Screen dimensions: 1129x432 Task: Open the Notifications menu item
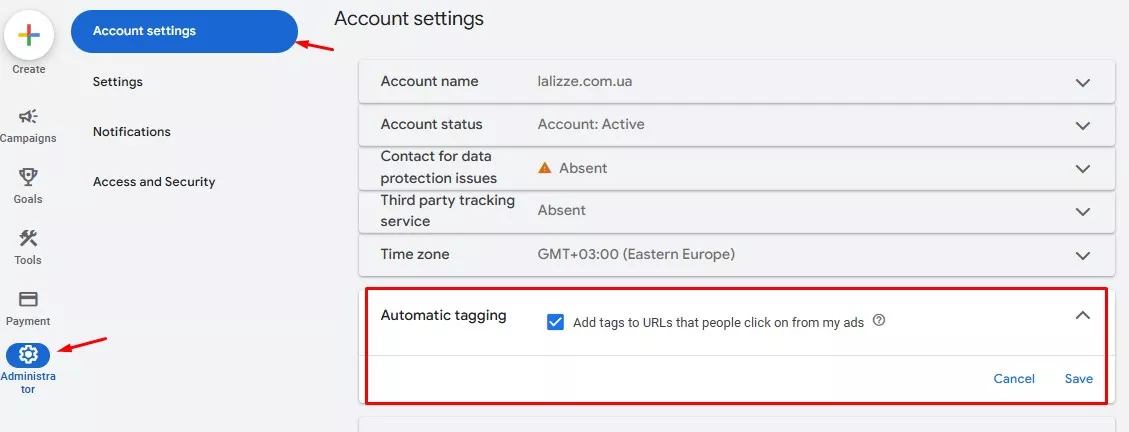coord(132,132)
